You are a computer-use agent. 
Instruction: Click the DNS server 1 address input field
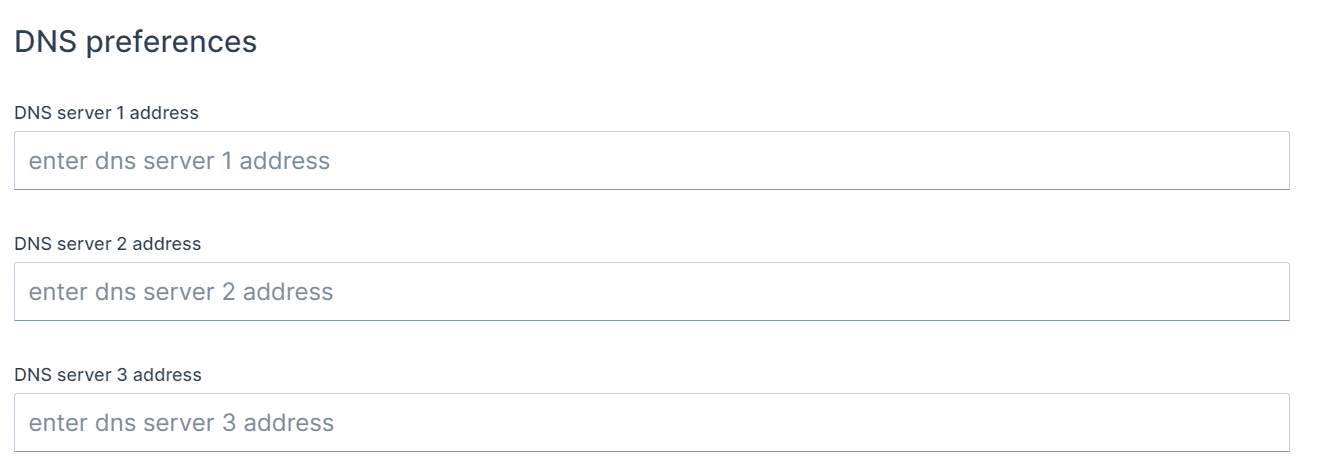pyautogui.click(x=651, y=161)
